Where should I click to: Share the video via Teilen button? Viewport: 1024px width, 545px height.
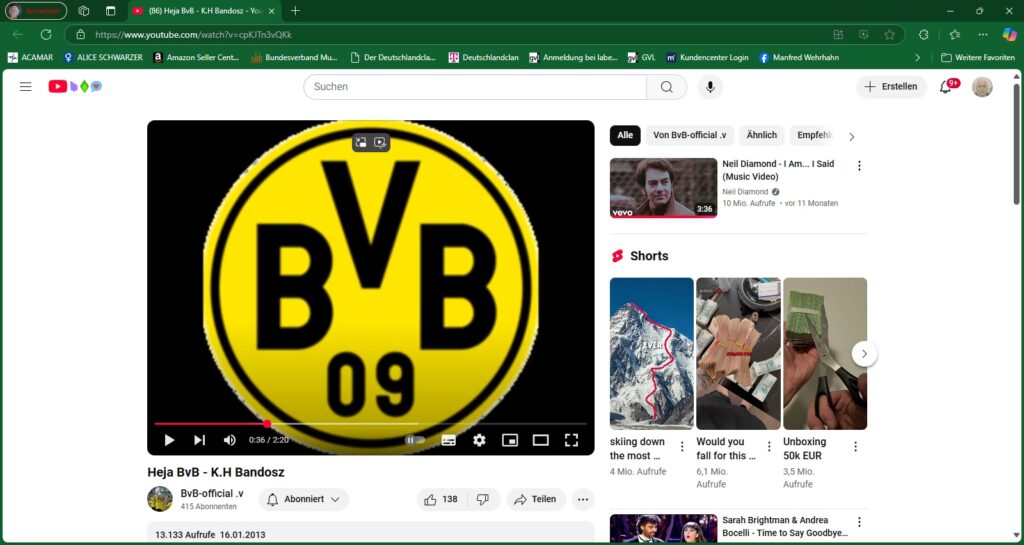(536, 499)
